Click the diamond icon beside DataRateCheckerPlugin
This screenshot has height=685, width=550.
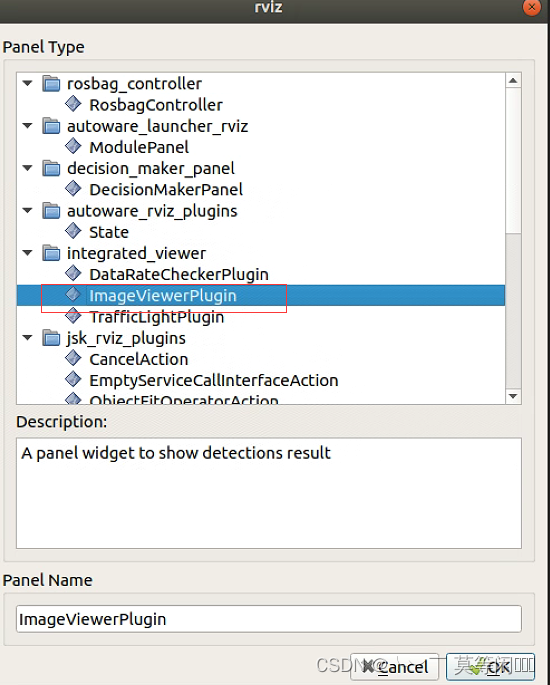pyautogui.click(x=73, y=273)
